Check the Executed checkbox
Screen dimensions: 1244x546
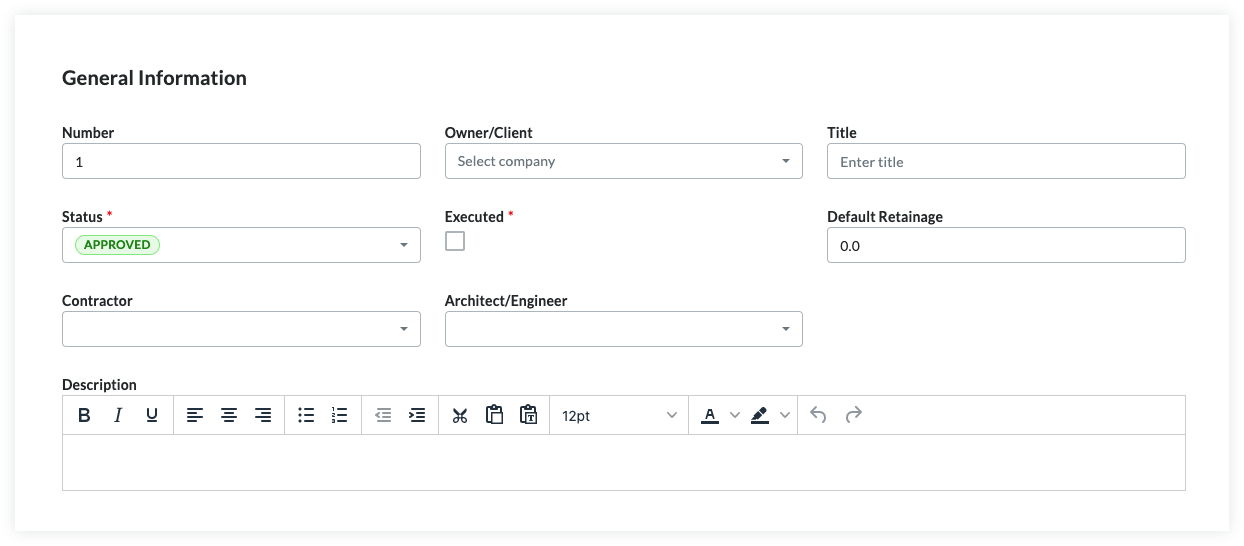pos(455,241)
